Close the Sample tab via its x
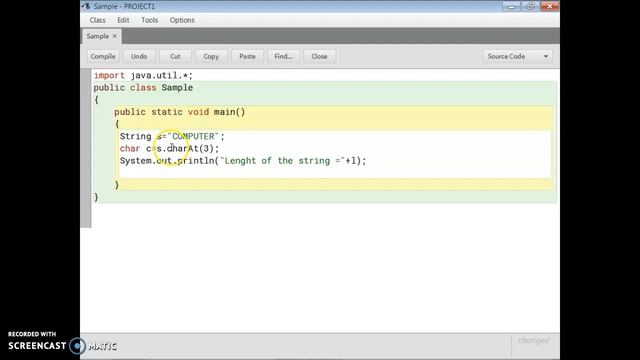The height and width of the screenshot is (360, 640). click(115, 36)
